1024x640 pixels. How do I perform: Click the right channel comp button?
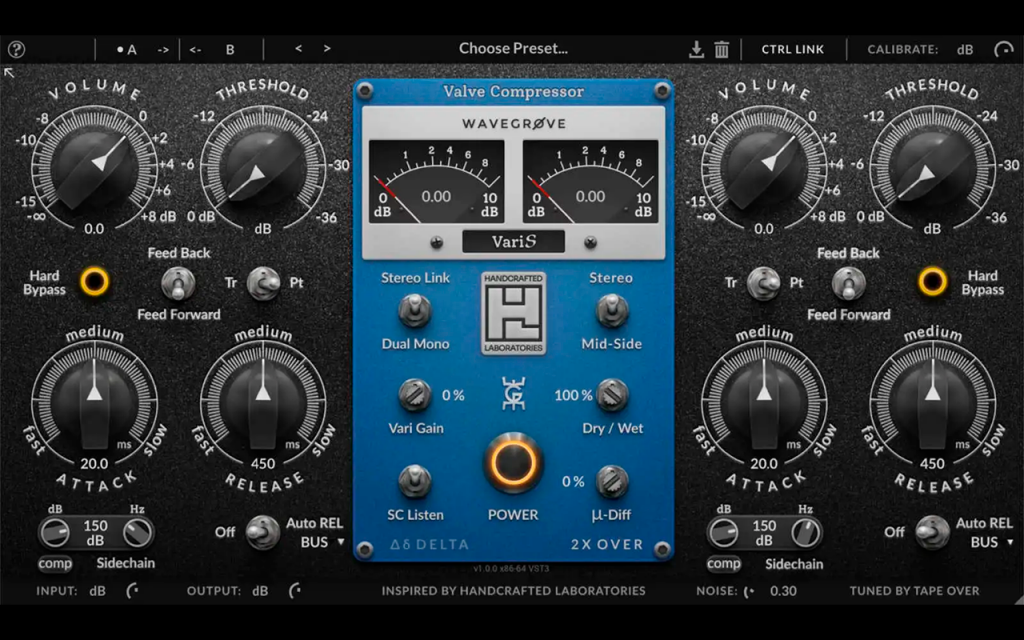coord(724,564)
